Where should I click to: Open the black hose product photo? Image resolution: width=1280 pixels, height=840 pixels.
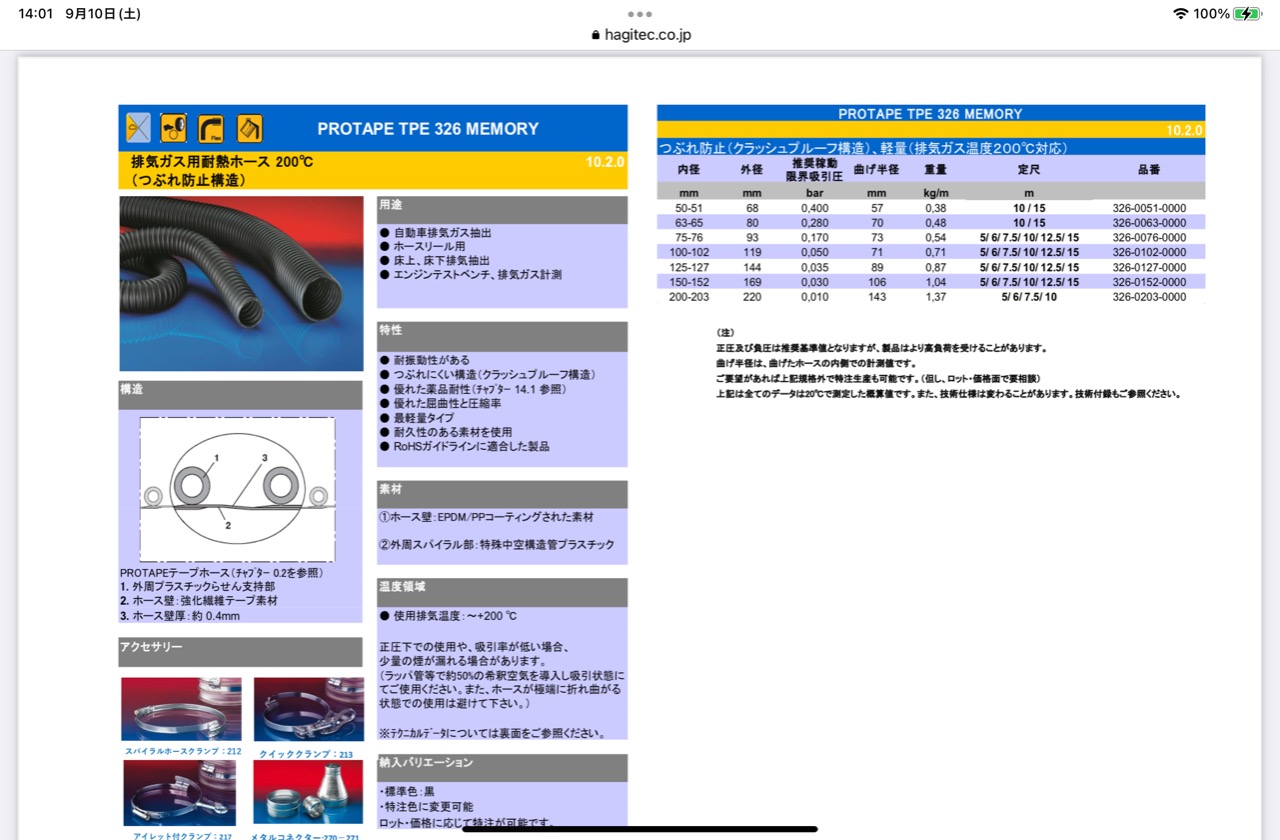tap(241, 284)
